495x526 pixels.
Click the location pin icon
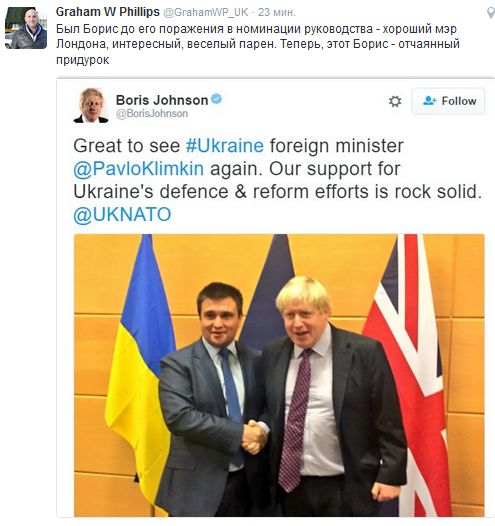click(x=491, y=13)
